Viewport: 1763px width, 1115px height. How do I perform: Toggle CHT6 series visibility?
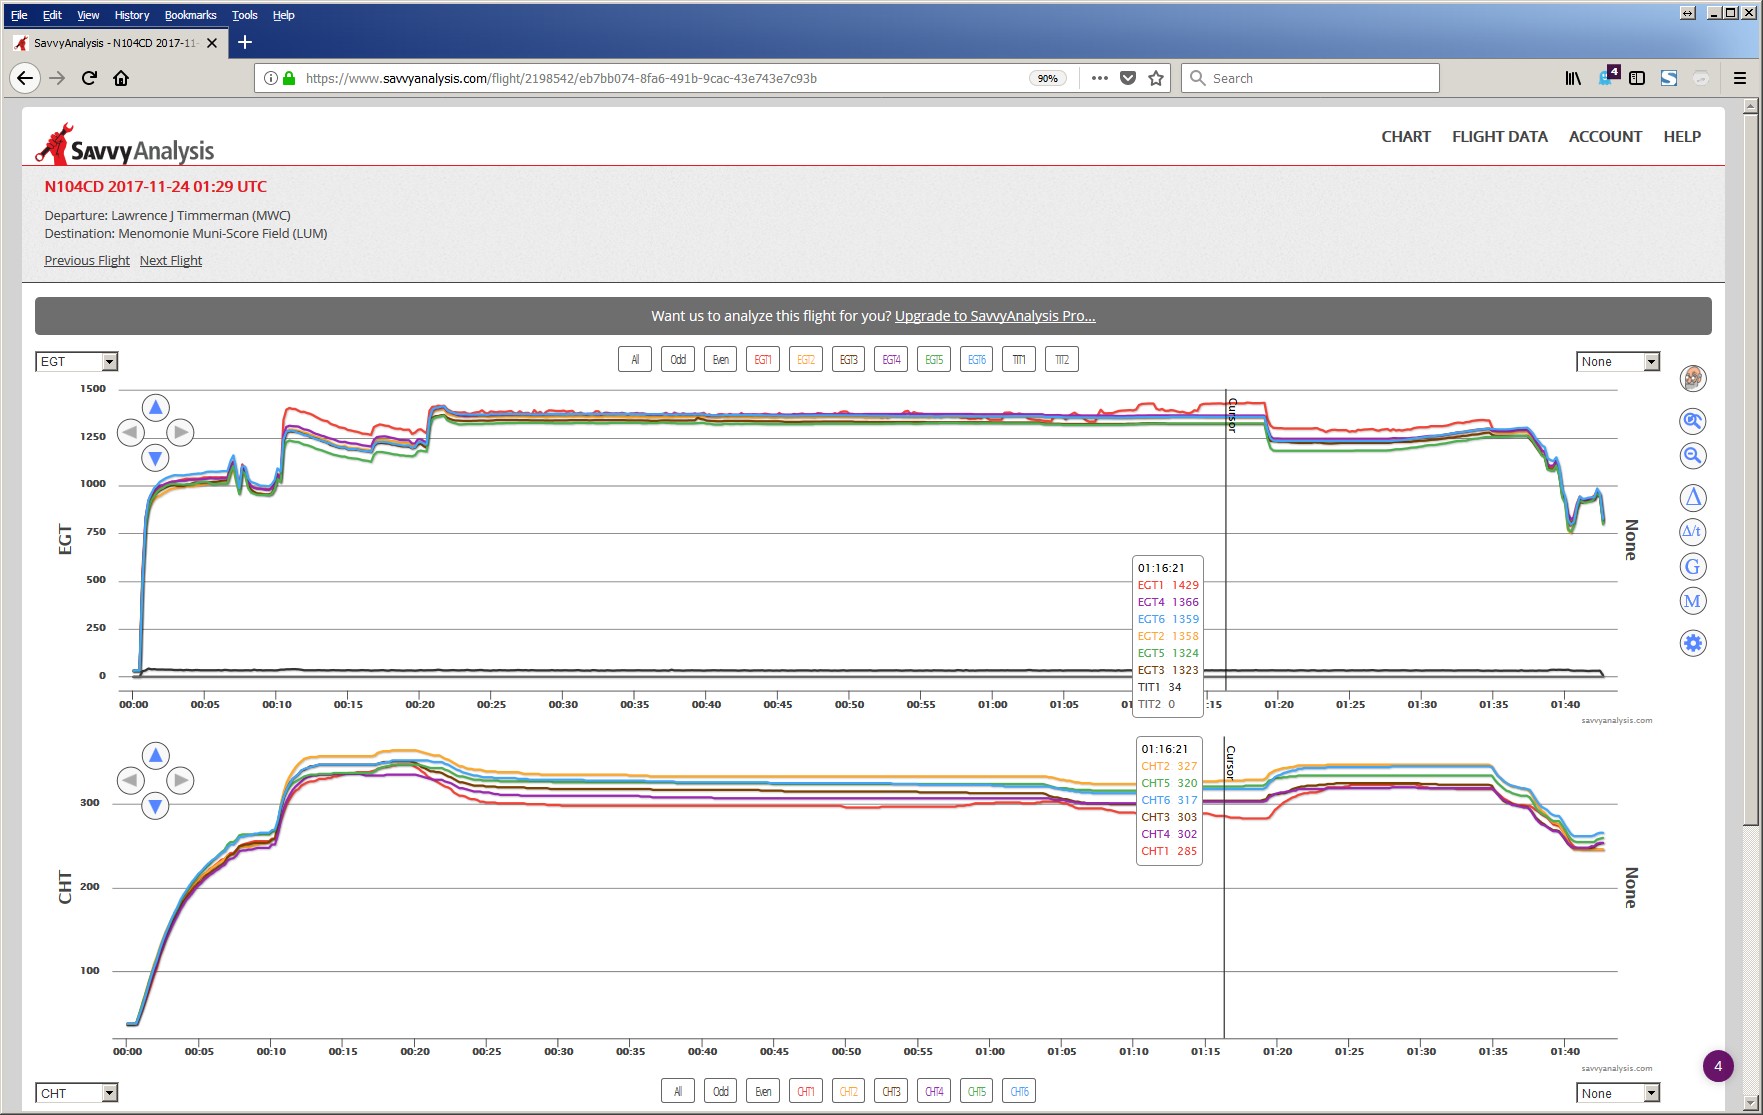point(1019,1092)
